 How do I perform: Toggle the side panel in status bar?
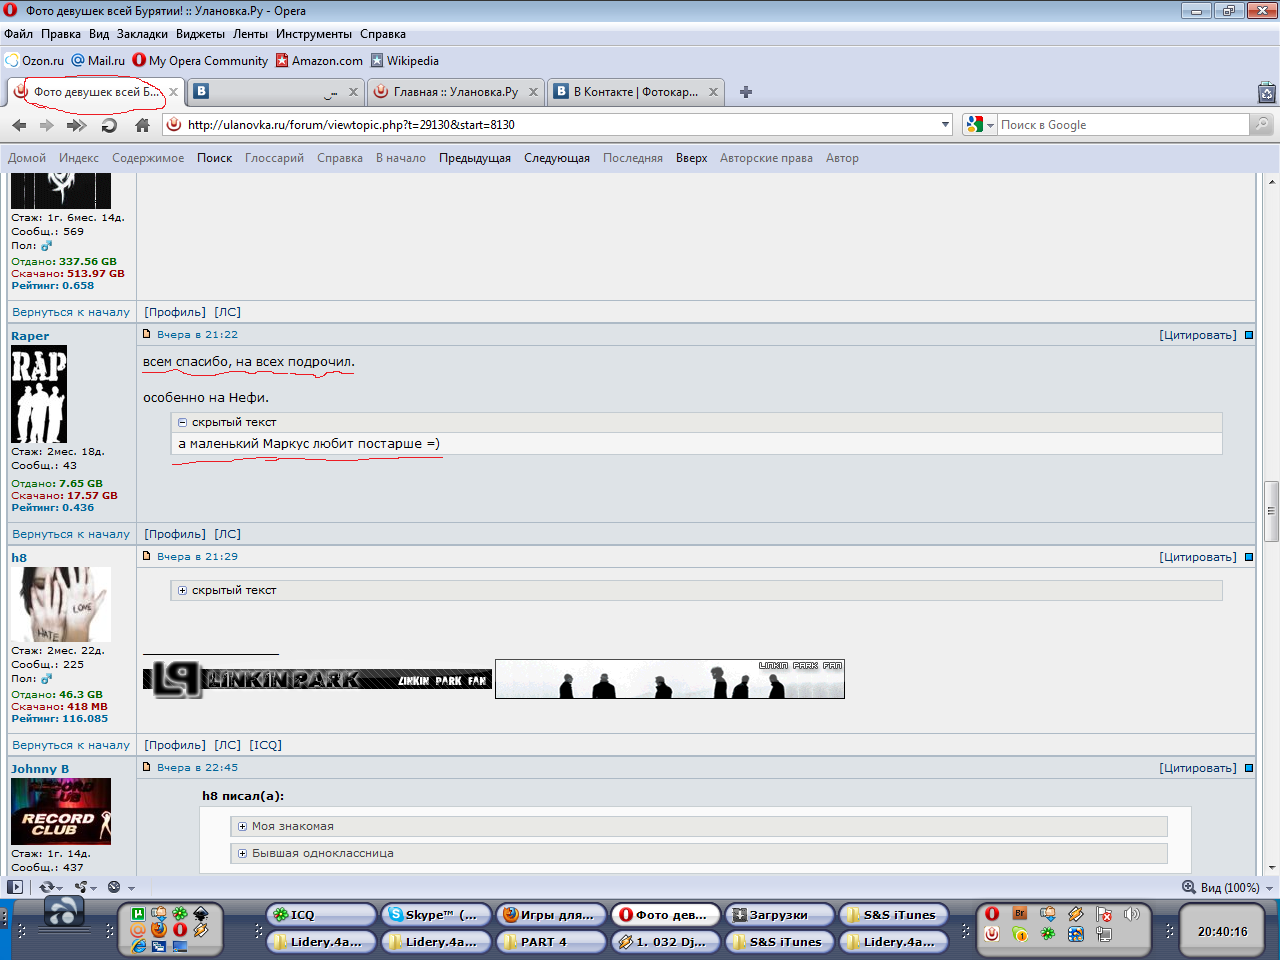click(15, 887)
